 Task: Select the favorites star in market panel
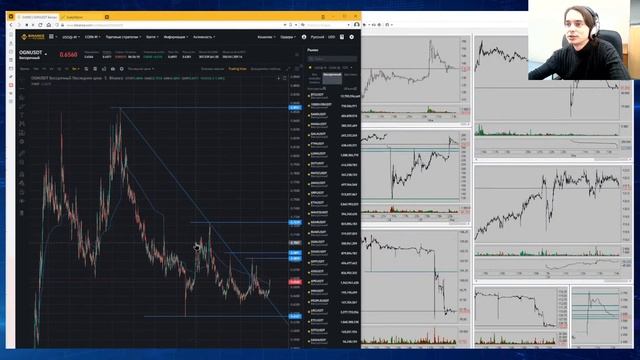(x=310, y=67)
